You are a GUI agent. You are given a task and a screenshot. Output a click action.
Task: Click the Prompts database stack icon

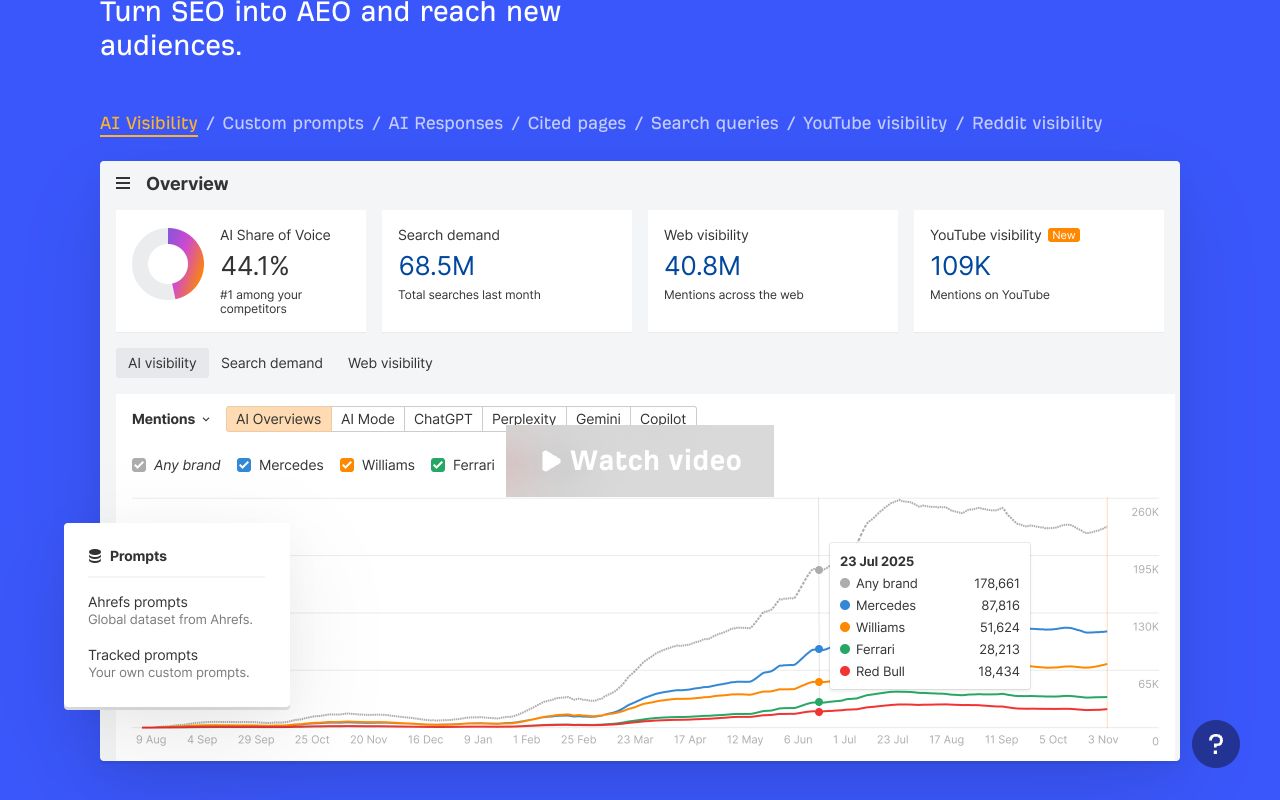(95, 556)
